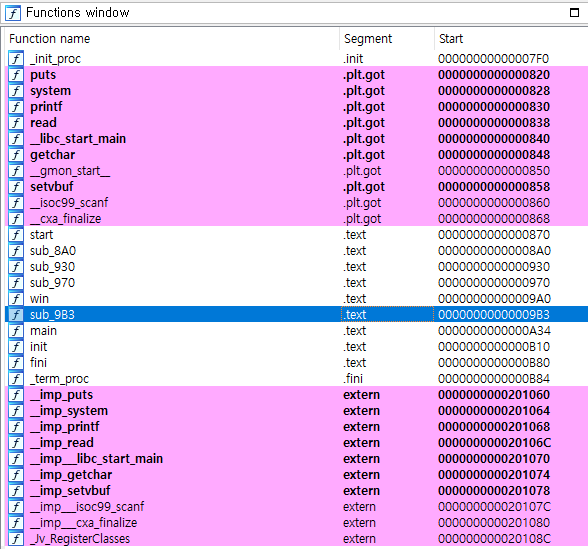Screen dimensions: 588x549
Task: Click .text segment cell of sub_9B3
Action: pos(387,315)
